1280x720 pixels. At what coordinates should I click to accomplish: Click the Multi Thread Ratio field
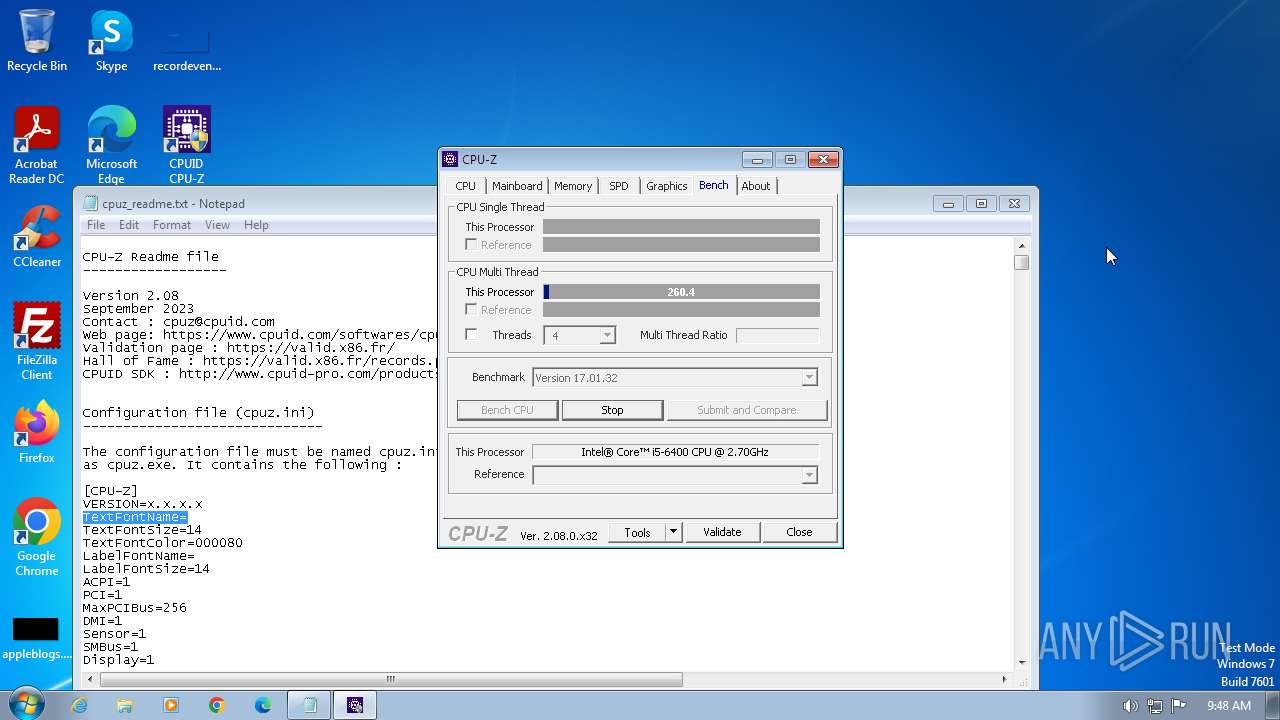[x=777, y=335]
